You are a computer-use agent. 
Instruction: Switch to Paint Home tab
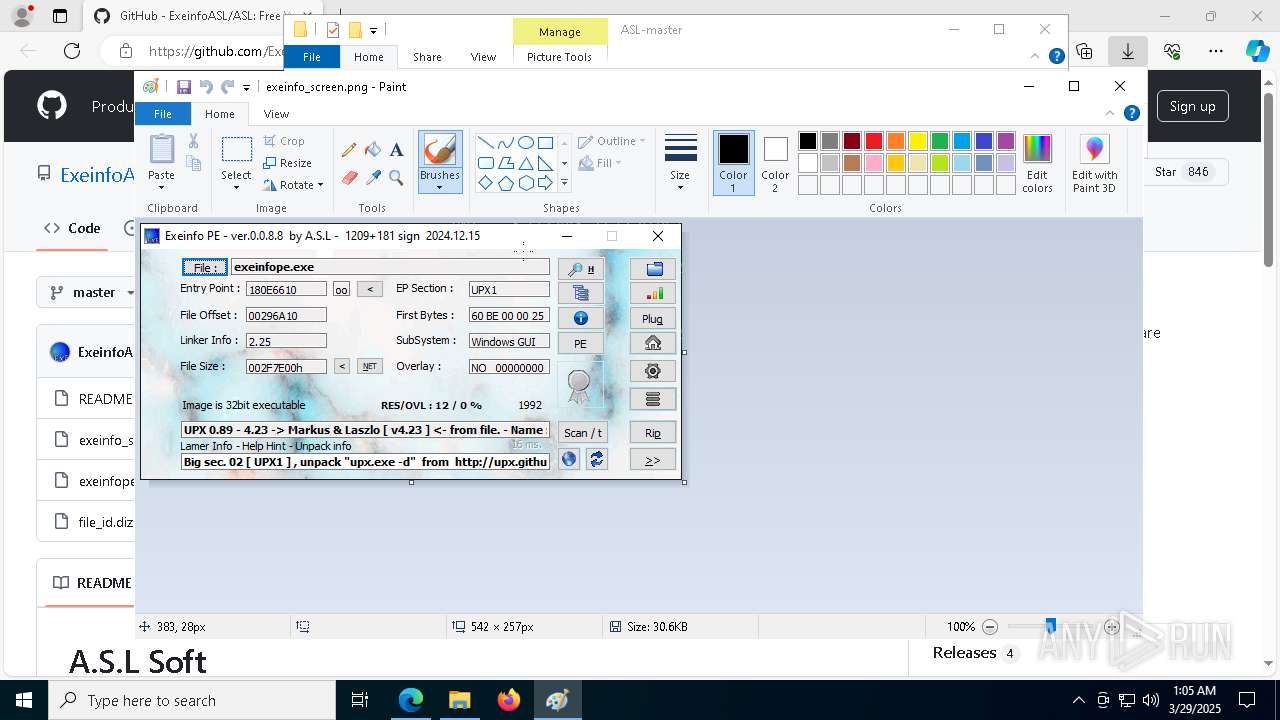coord(220,114)
